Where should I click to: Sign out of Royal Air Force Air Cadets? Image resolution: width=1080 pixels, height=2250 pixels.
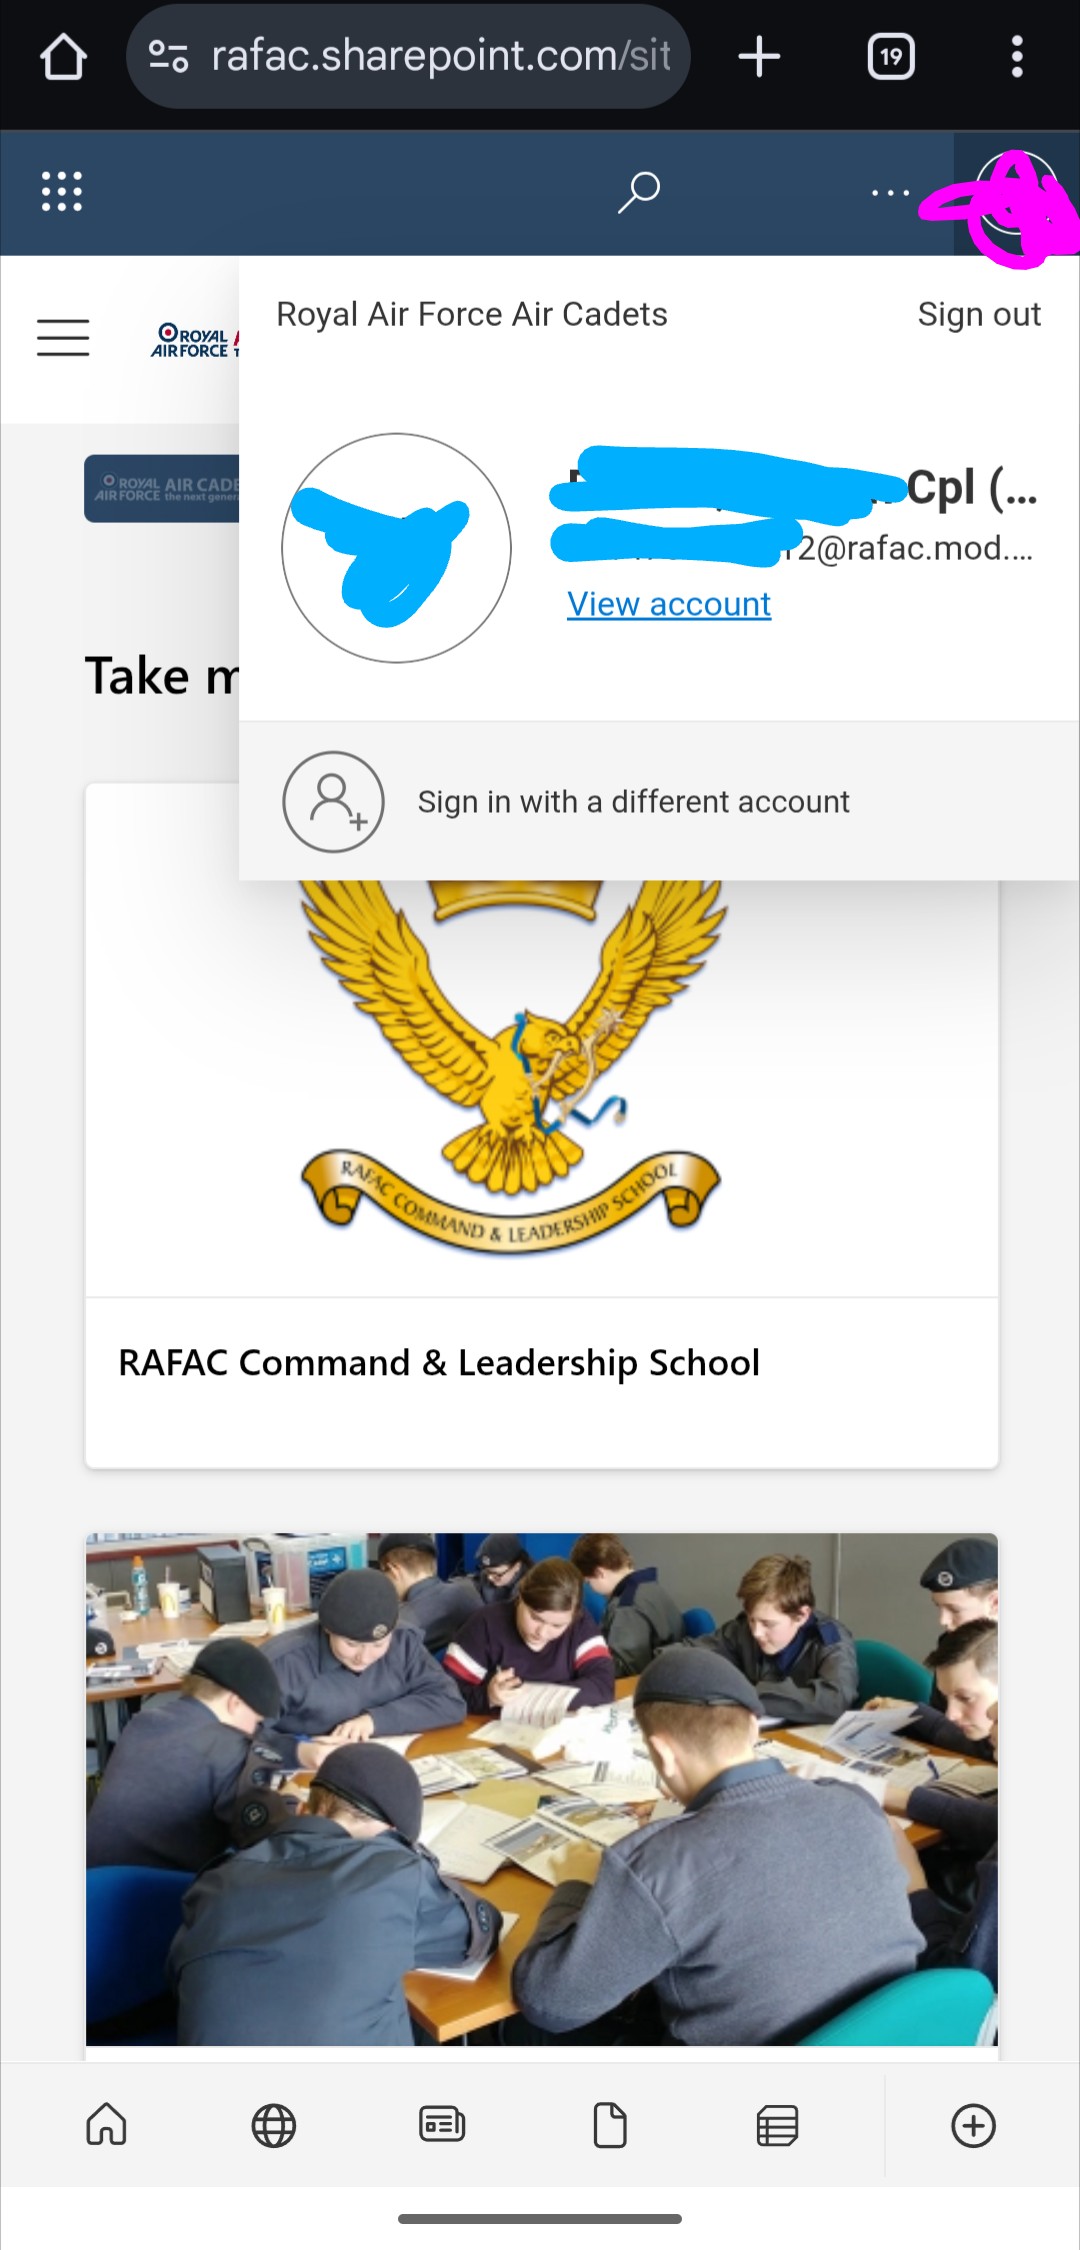979,314
